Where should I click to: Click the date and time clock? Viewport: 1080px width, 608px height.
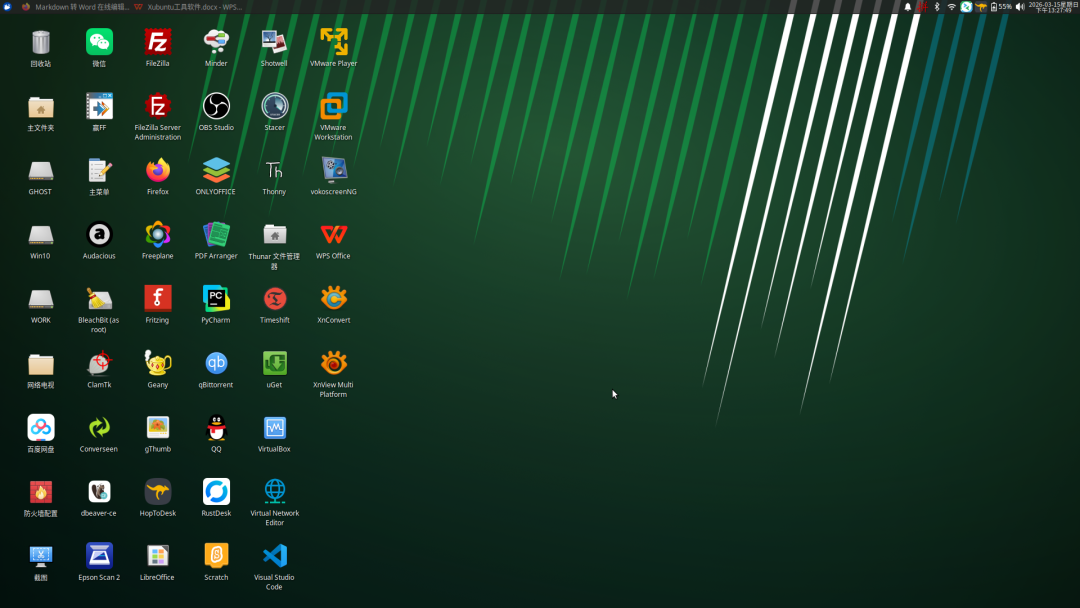(1053, 7)
